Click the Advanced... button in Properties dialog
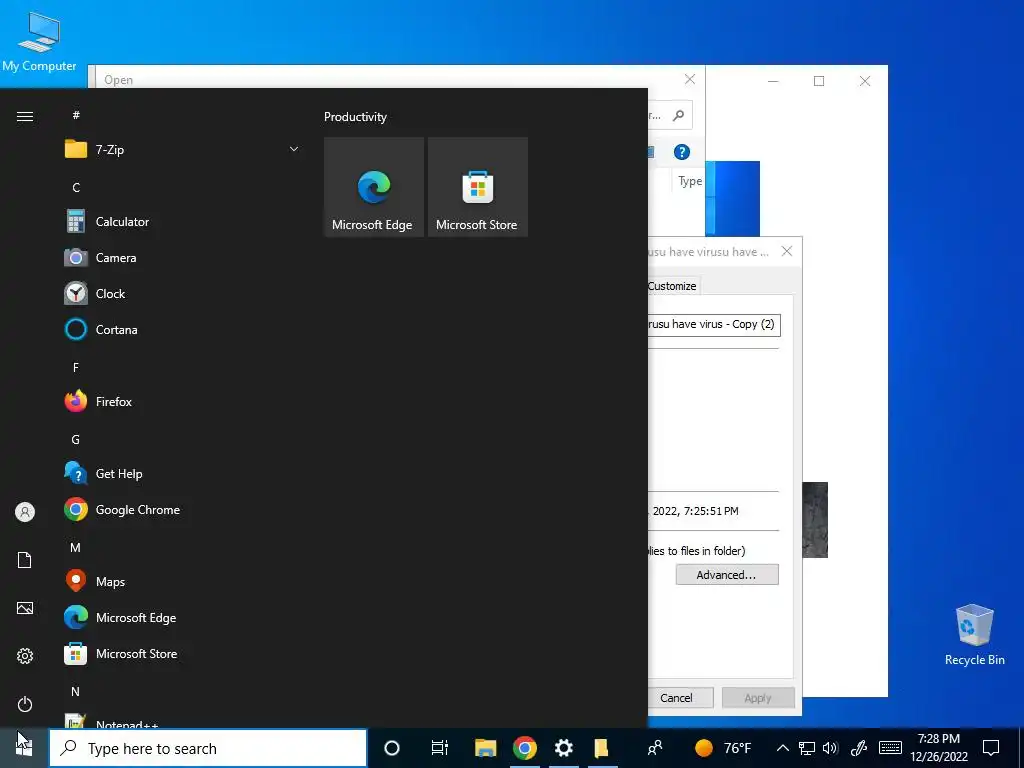This screenshot has height=768, width=1024. coord(727,575)
